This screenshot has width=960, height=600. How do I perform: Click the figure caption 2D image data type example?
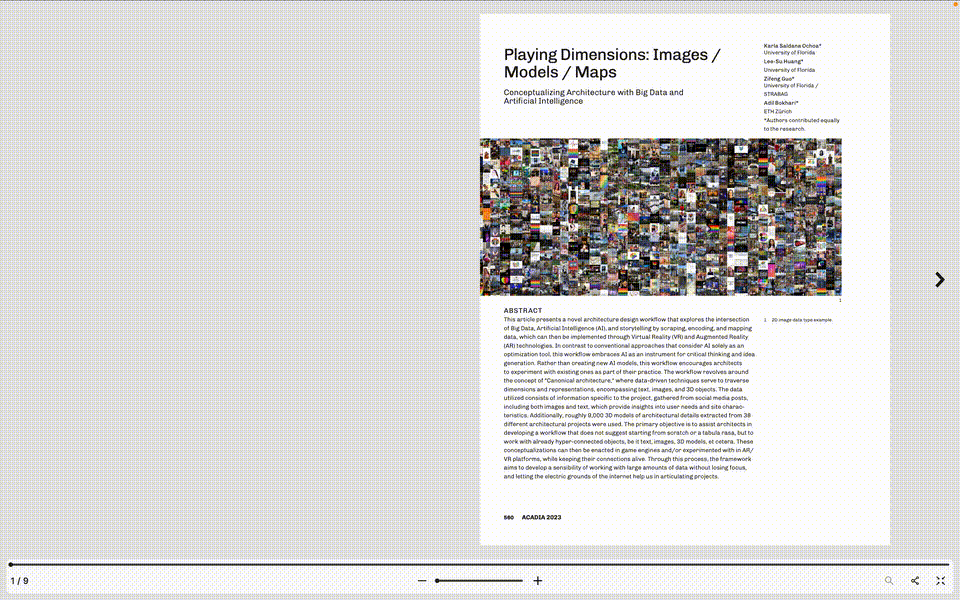(x=801, y=320)
